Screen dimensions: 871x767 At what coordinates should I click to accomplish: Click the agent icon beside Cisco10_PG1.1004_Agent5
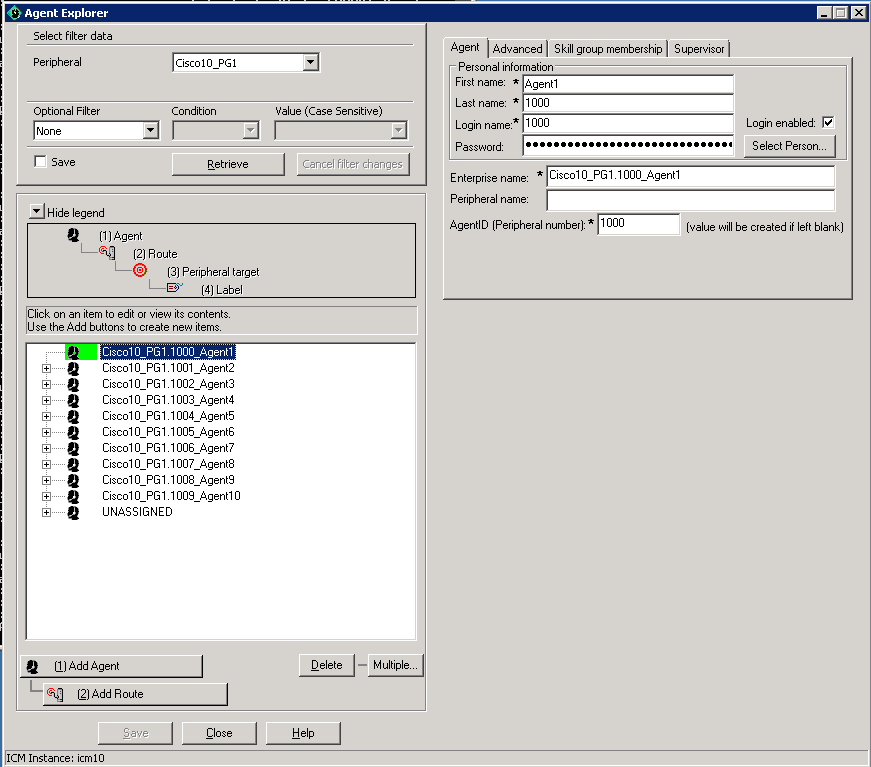coord(73,417)
